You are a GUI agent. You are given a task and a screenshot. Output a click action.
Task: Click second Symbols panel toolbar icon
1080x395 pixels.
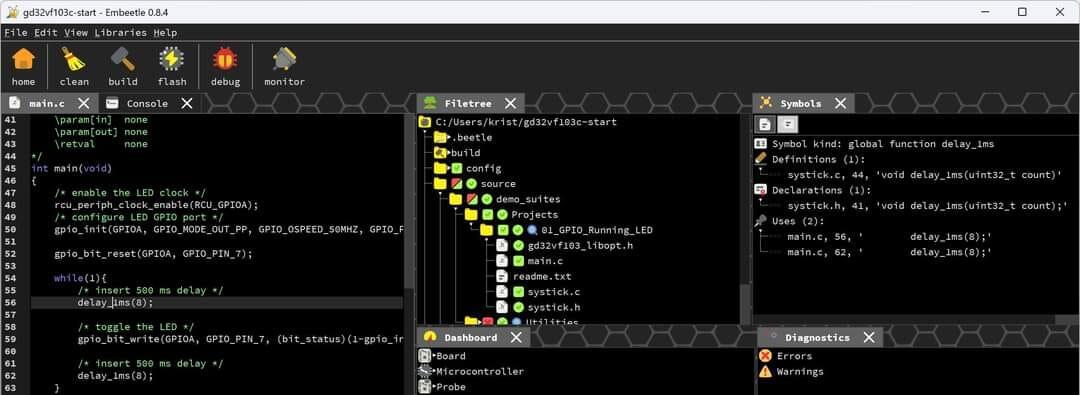click(787, 124)
